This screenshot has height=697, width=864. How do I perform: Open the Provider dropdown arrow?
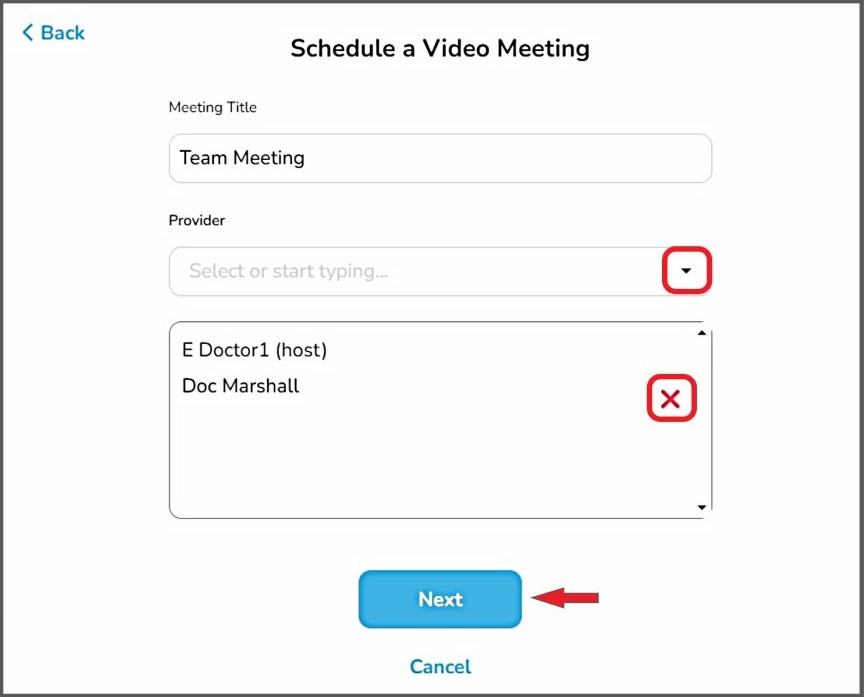coord(686,271)
